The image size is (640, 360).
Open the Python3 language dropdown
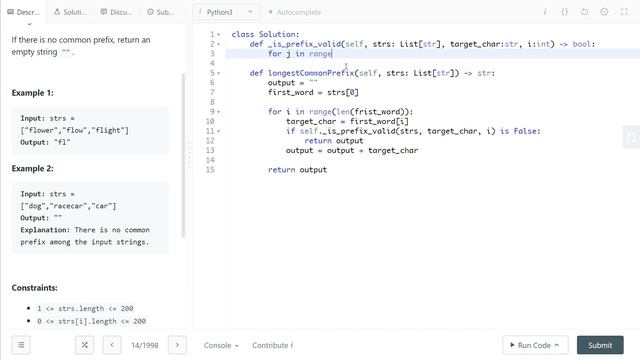click(x=226, y=12)
